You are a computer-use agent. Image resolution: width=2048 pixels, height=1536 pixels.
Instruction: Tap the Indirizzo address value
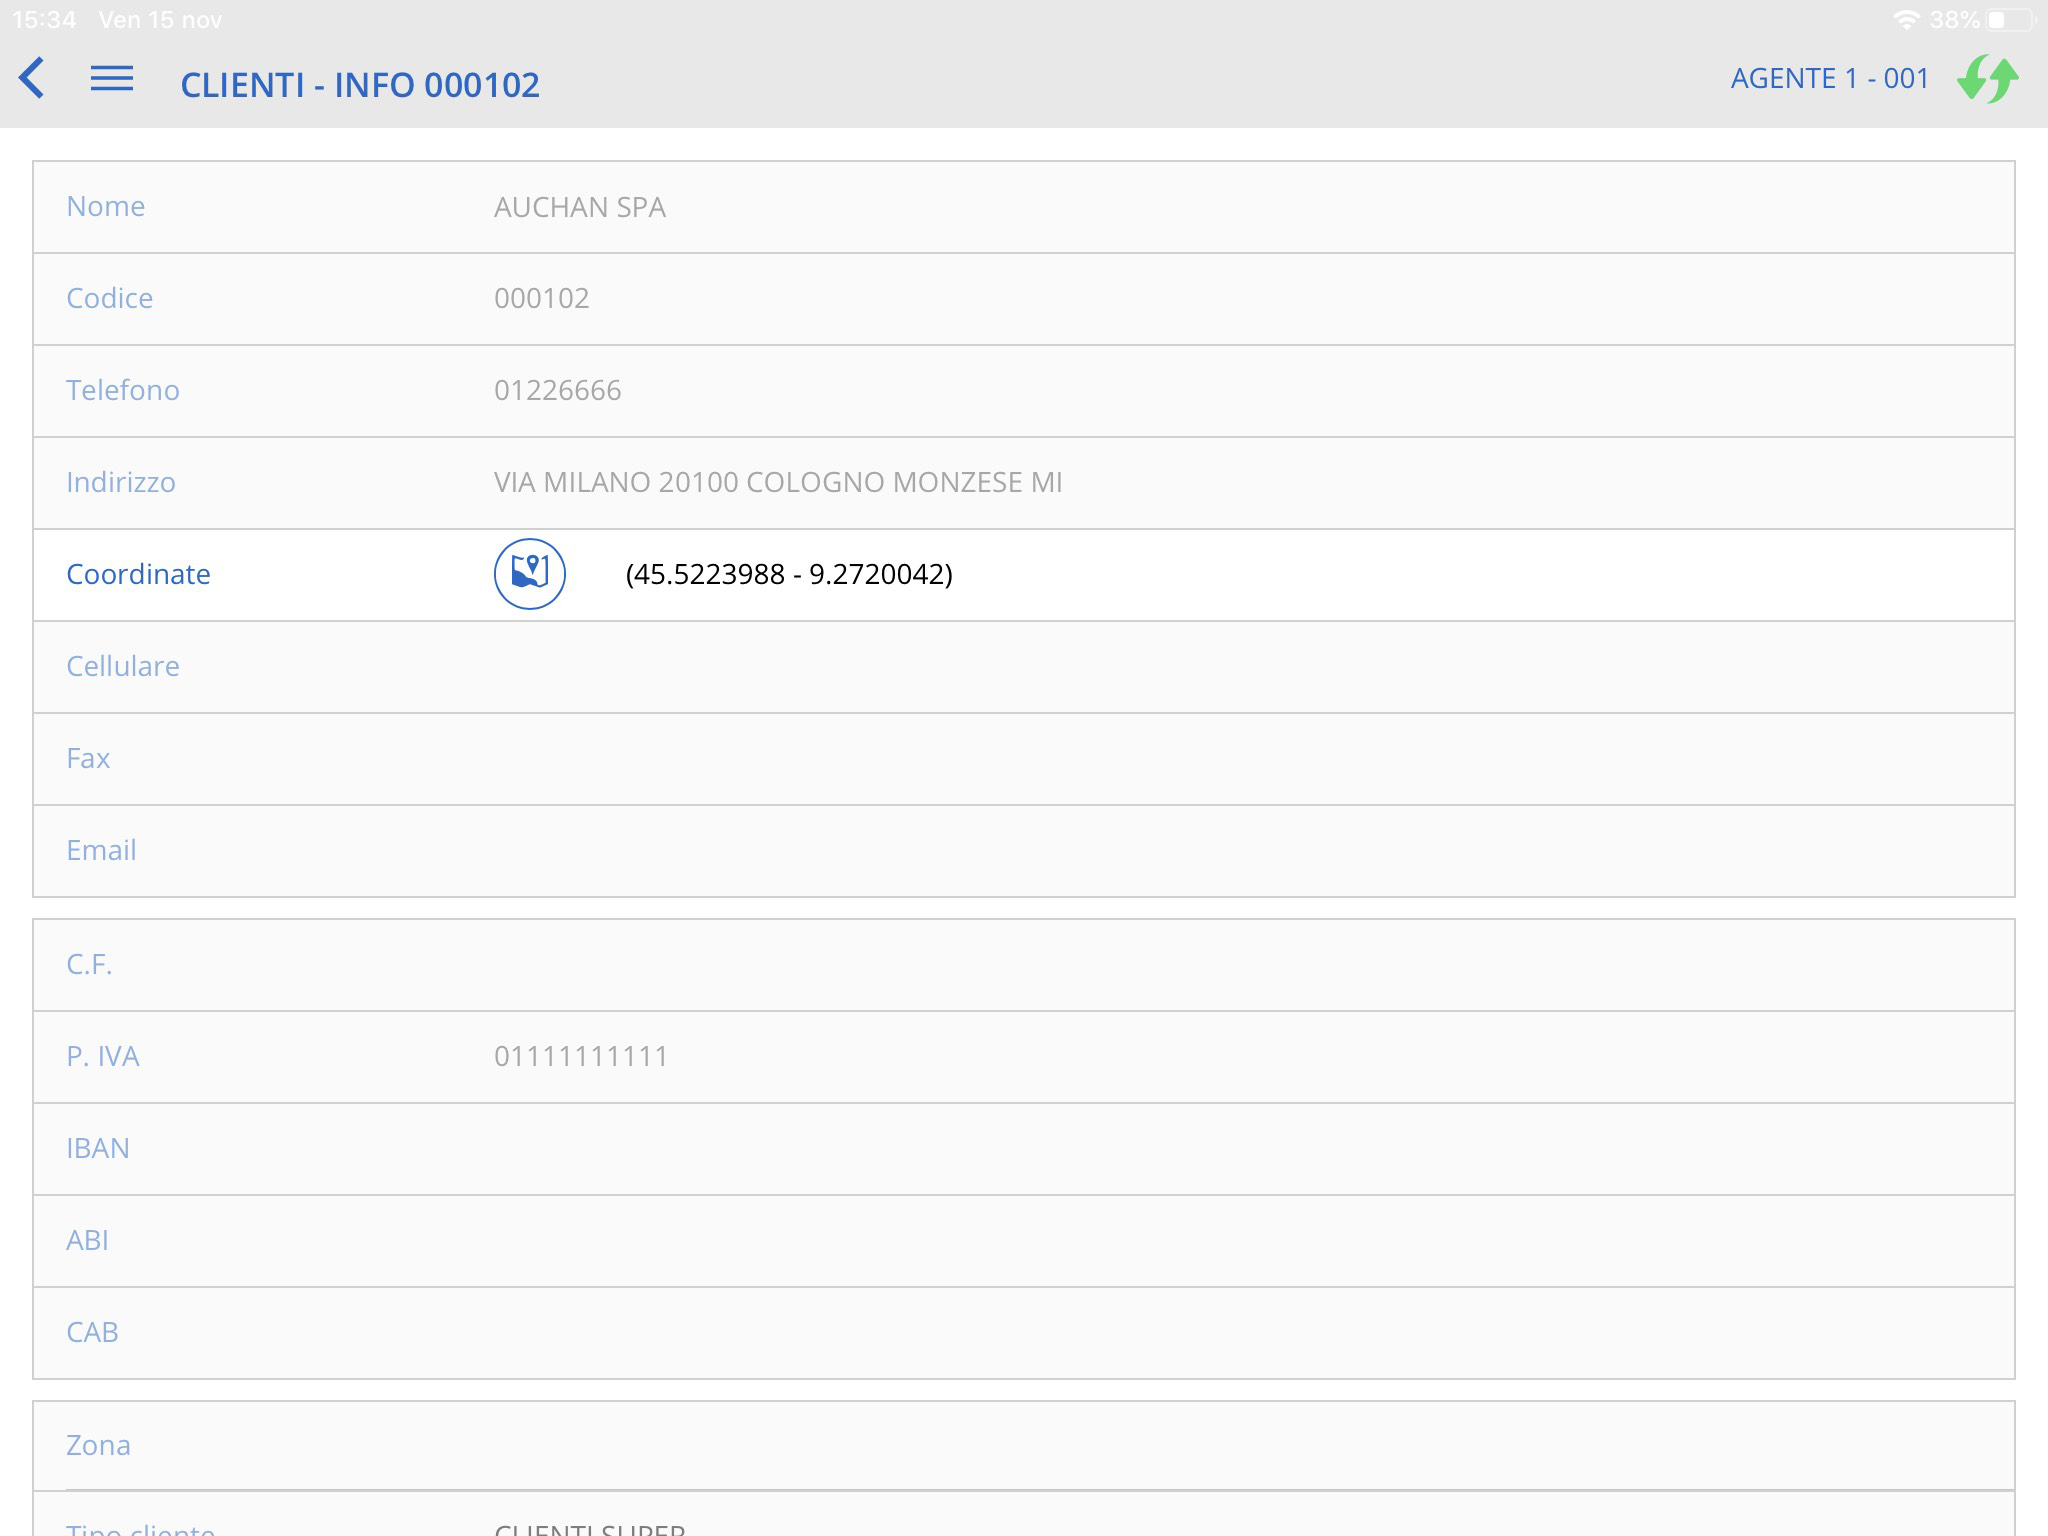click(x=777, y=482)
